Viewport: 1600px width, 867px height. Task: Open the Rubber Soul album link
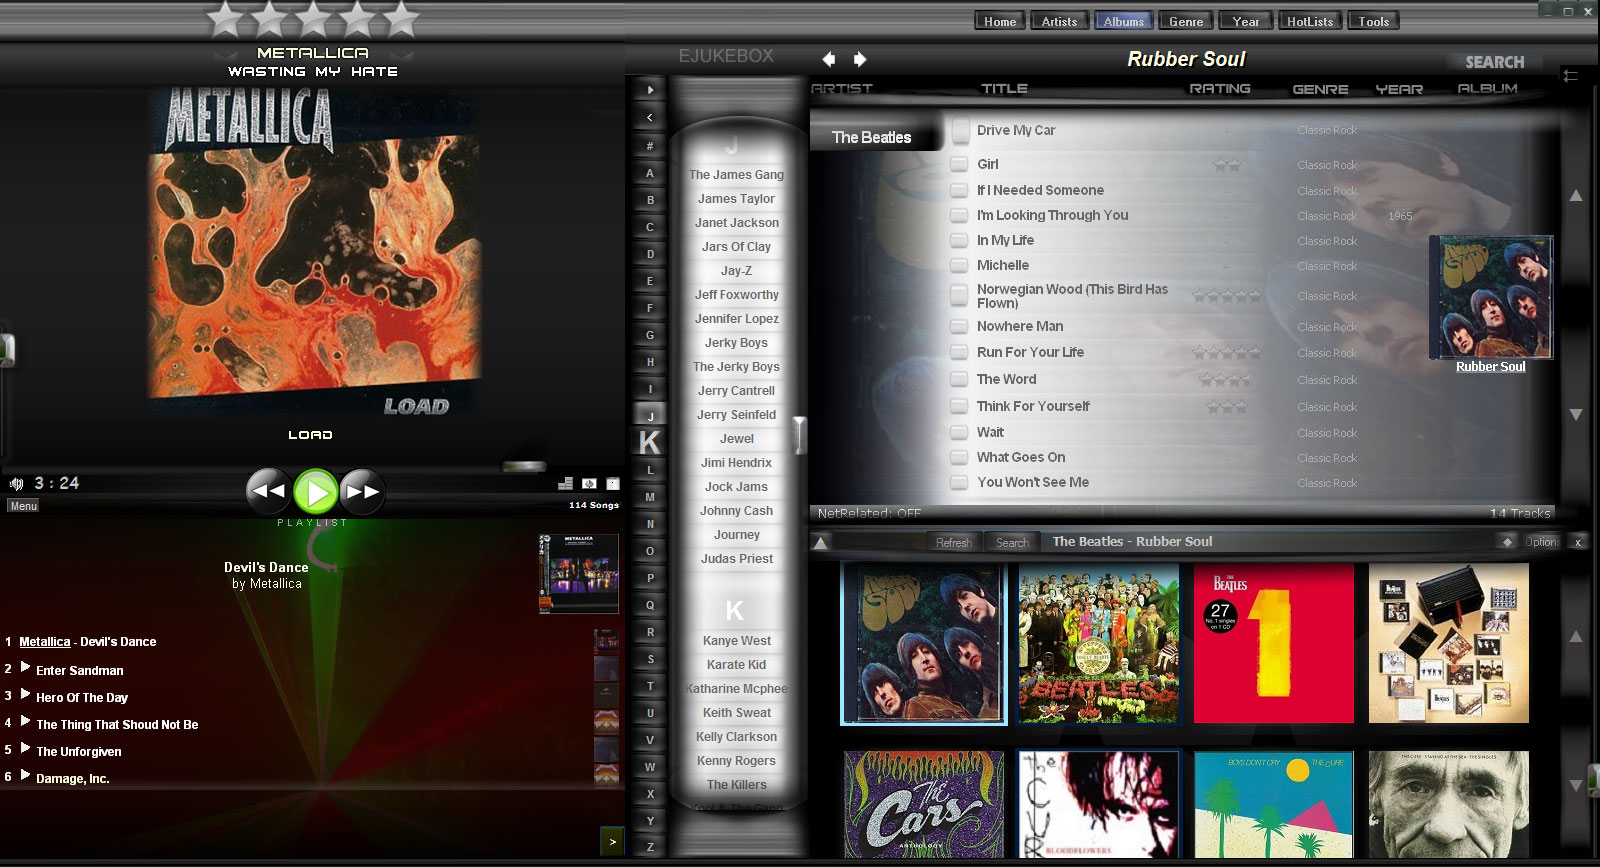[1490, 367]
